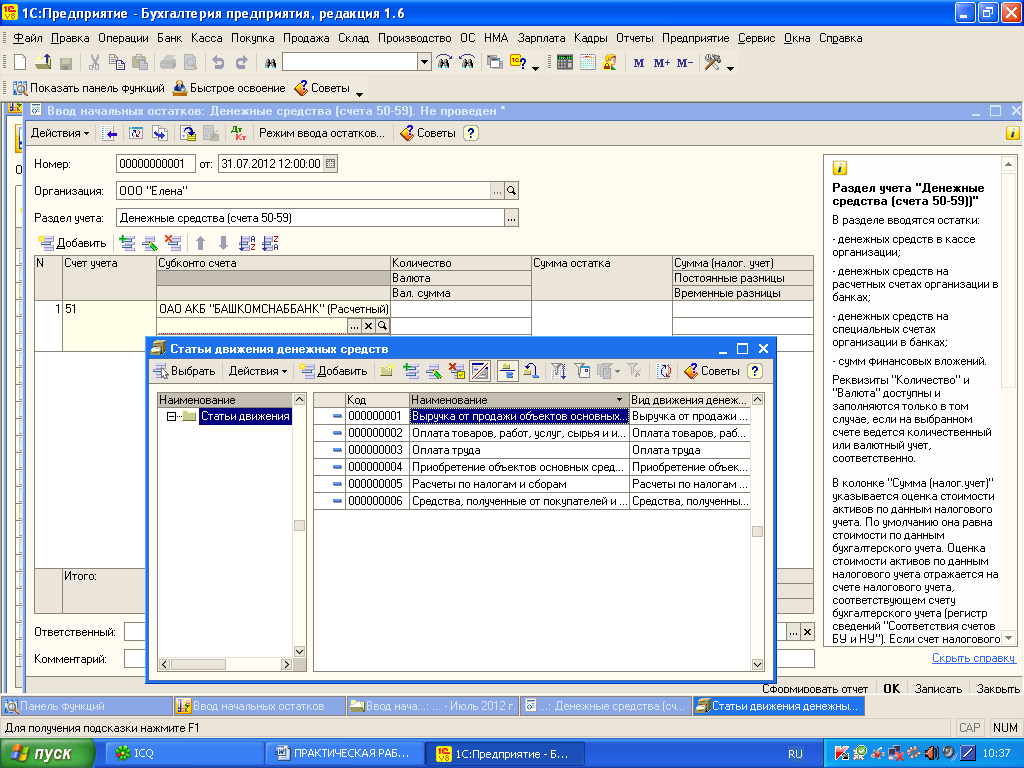Screen dimensions: 1024x768
Task: Click the Быстрое освоение button
Action: (229, 88)
